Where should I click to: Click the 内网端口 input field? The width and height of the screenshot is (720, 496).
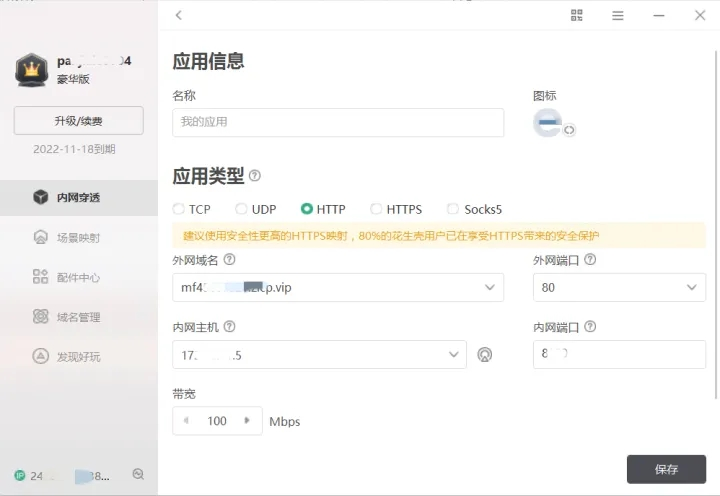click(x=619, y=355)
